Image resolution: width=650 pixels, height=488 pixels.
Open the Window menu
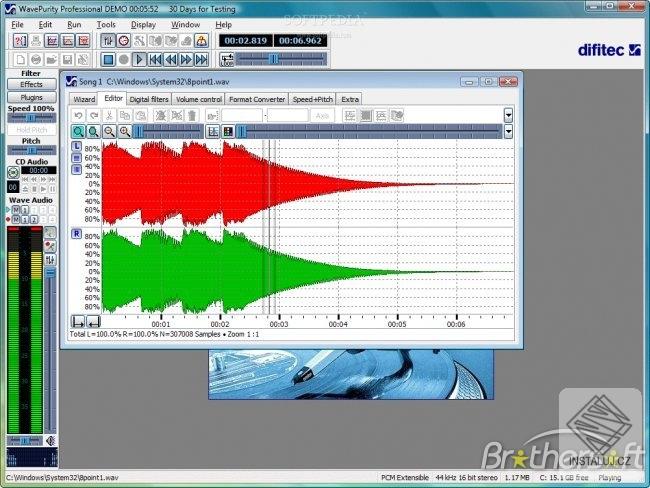[x=186, y=25]
